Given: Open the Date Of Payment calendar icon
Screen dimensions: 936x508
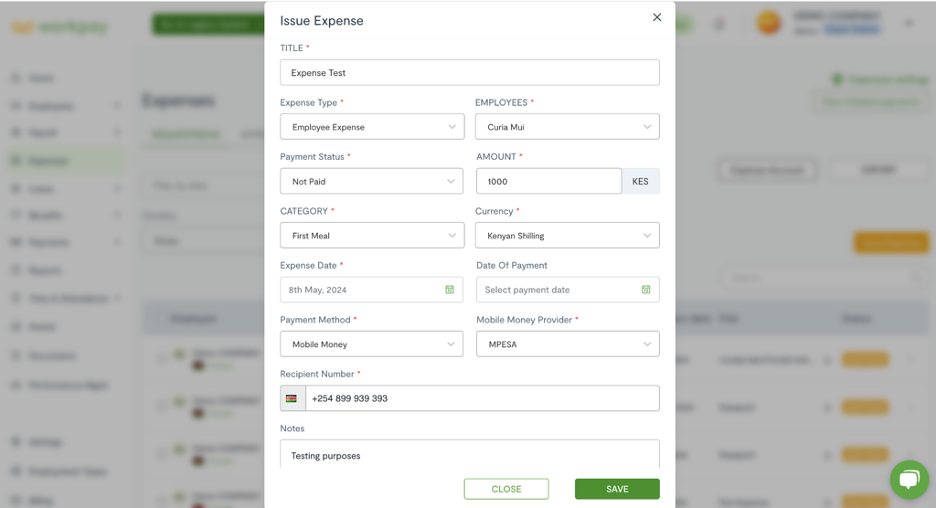Looking at the screenshot, I should tap(646, 290).
